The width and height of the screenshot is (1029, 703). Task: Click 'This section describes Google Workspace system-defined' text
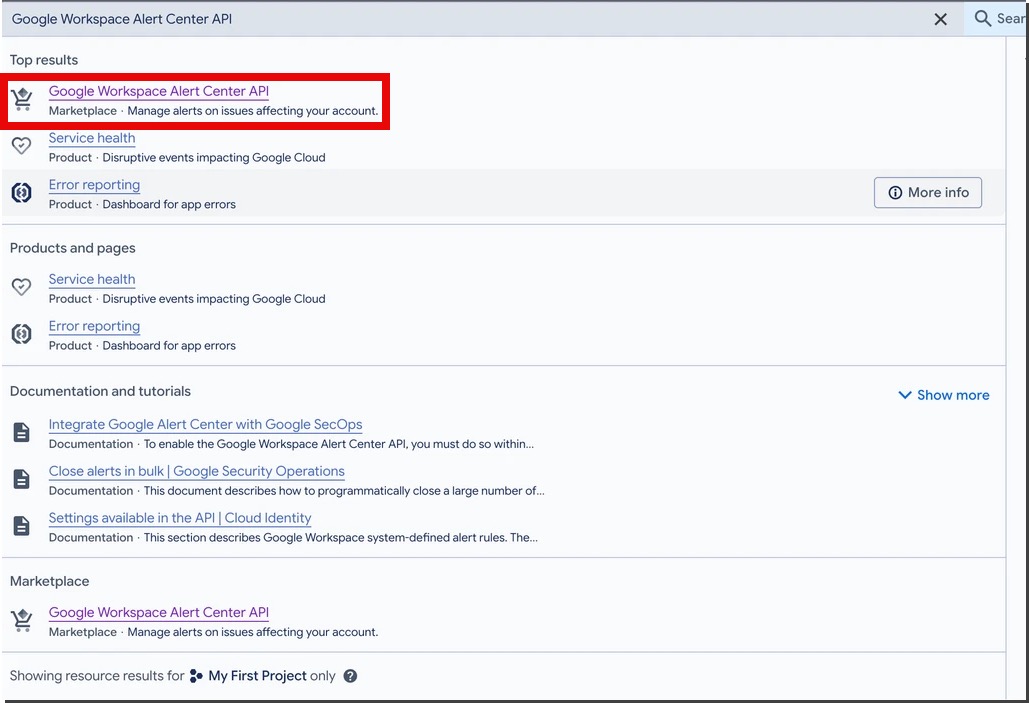point(341,538)
